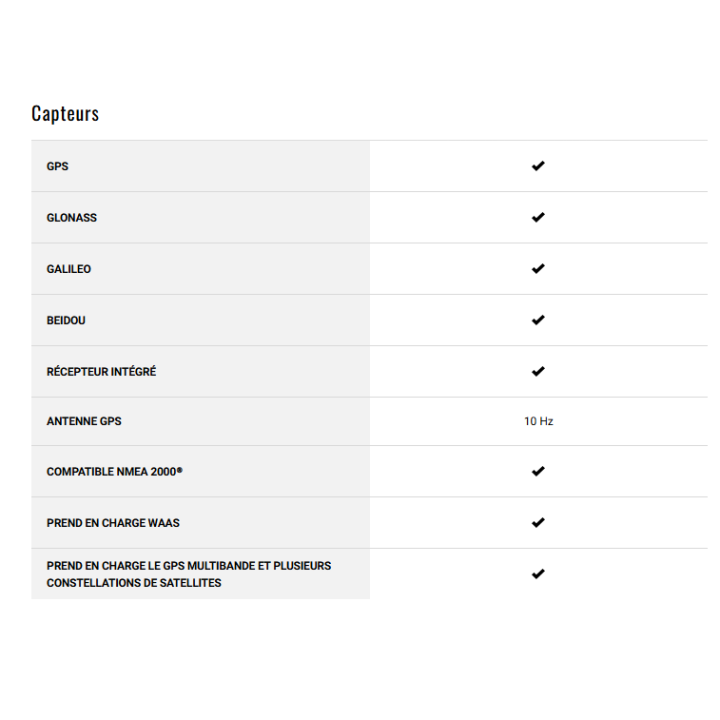Click the BEIDOU row label
Image resolution: width=720 pixels, height=720 pixels.
66,320
